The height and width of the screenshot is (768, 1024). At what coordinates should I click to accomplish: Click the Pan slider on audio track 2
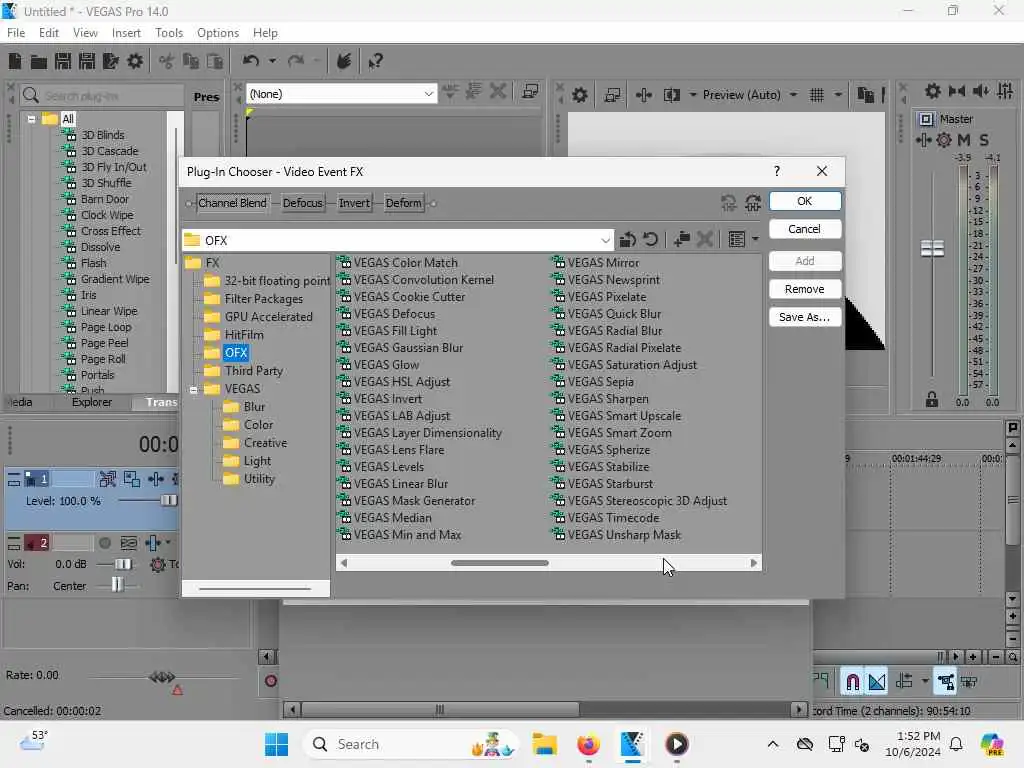coord(117,585)
